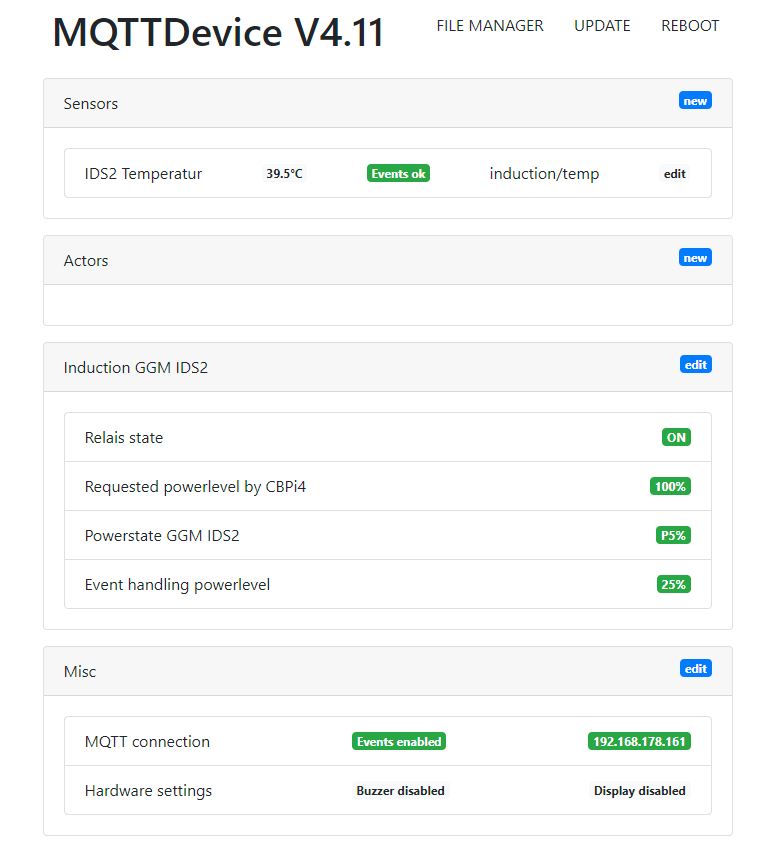Click the MQTTDevice V4.11 title
759x858 pixels.
tap(218, 32)
